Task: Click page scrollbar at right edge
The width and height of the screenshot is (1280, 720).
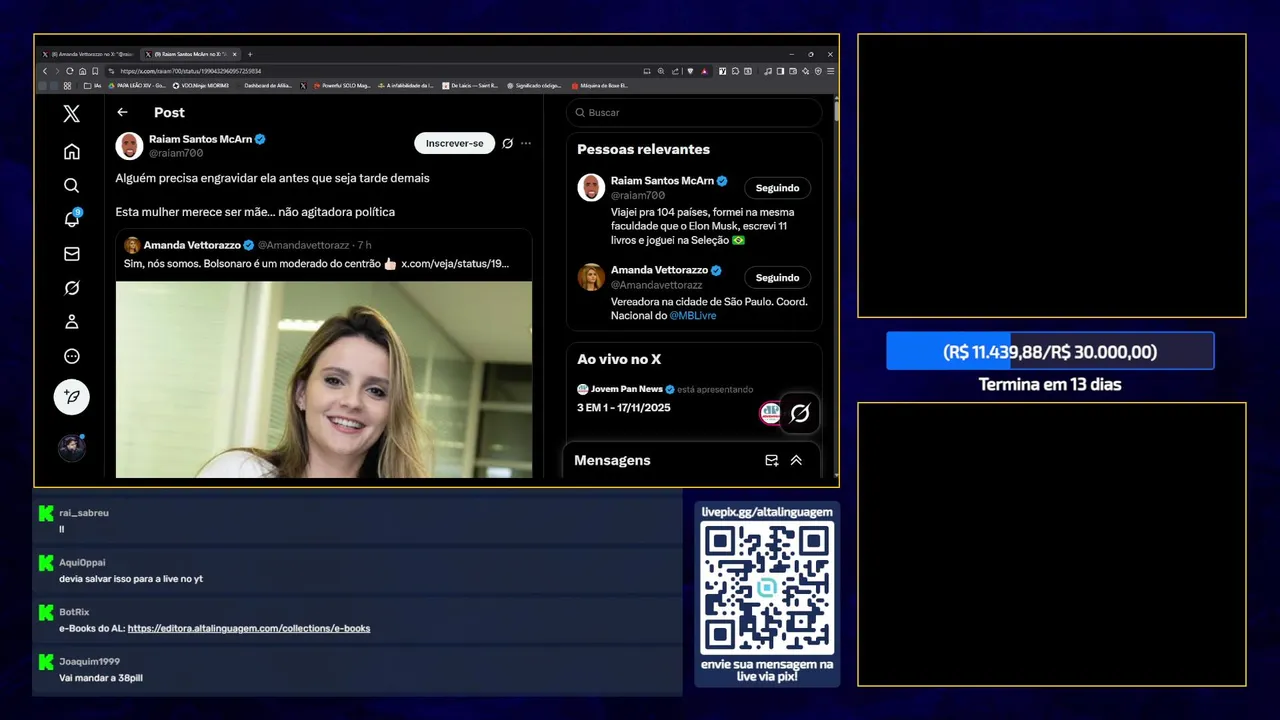Action: coord(836,112)
